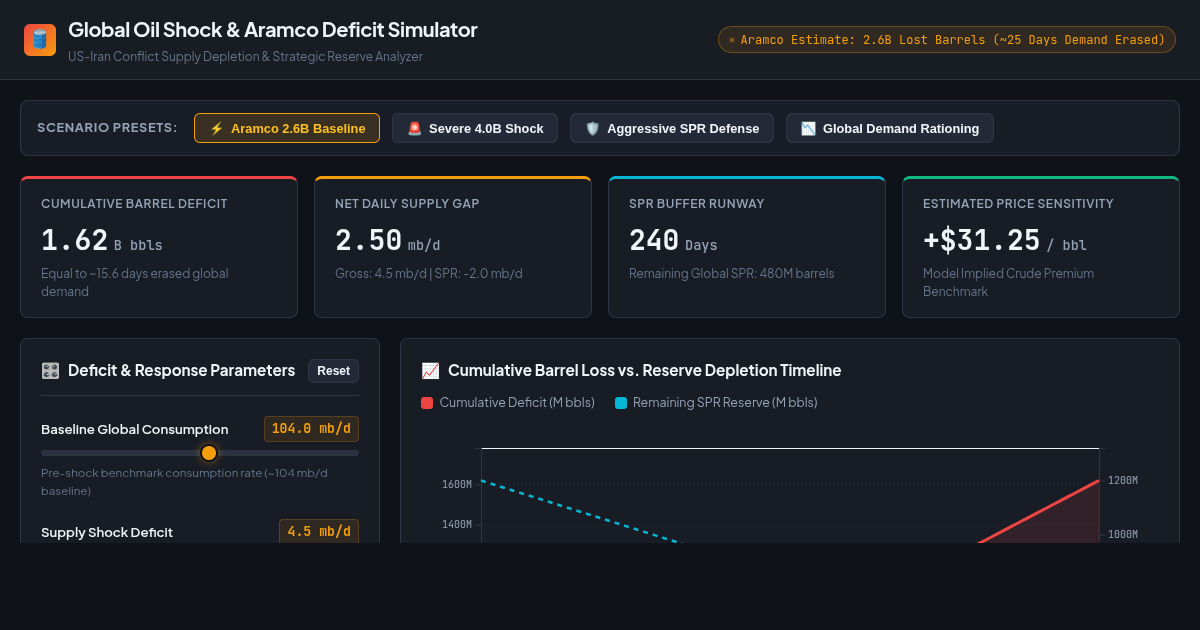This screenshot has height=630, width=1200.
Task: Click the Aramco Estimate 2.6B Lost Barrels badge
Action: (947, 40)
